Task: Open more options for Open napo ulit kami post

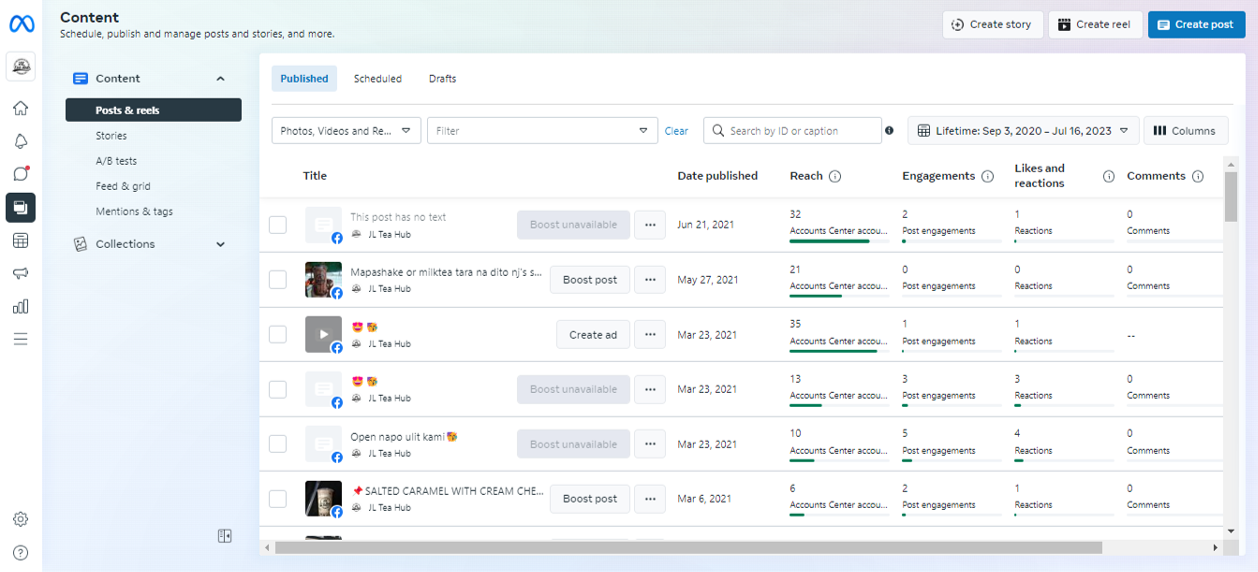Action: pyautogui.click(x=651, y=444)
